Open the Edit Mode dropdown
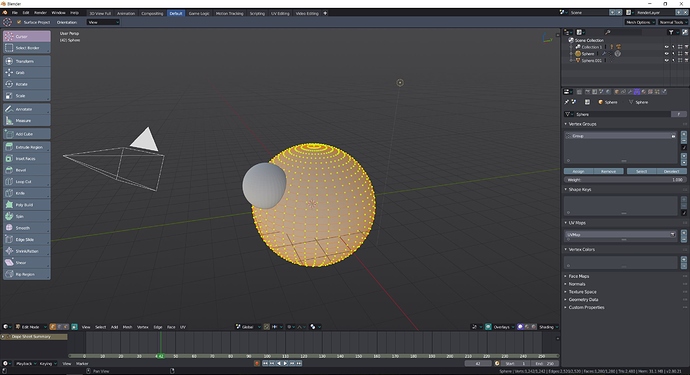 pyautogui.click(x=31, y=327)
